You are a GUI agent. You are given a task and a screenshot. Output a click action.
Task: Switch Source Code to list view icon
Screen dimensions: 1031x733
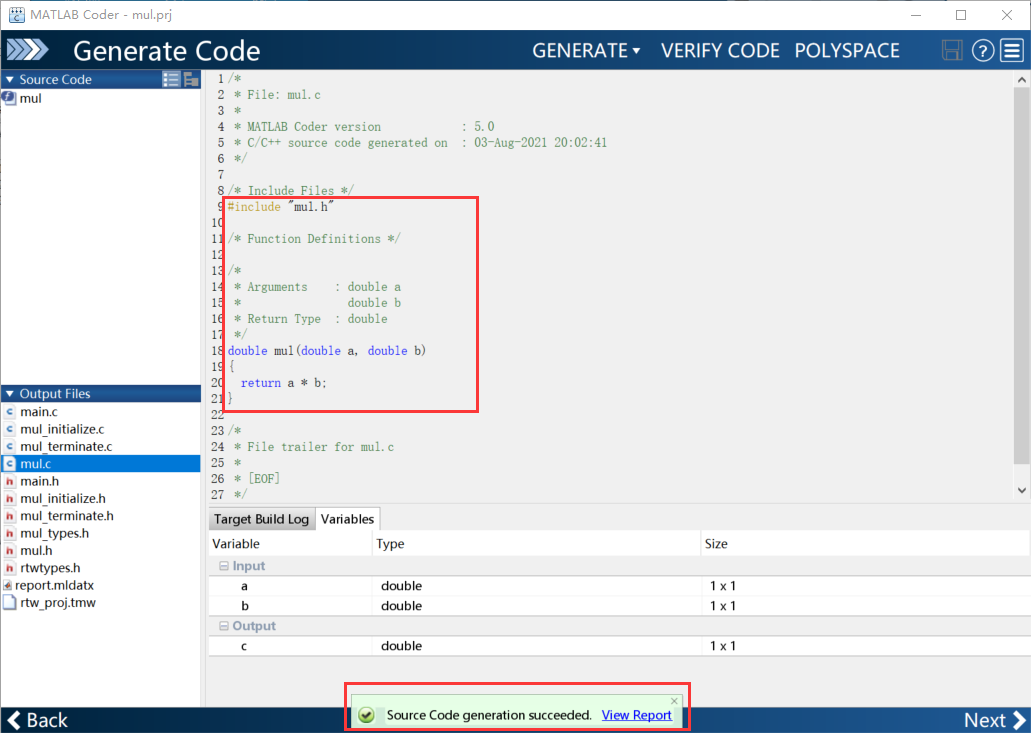click(x=171, y=80)
